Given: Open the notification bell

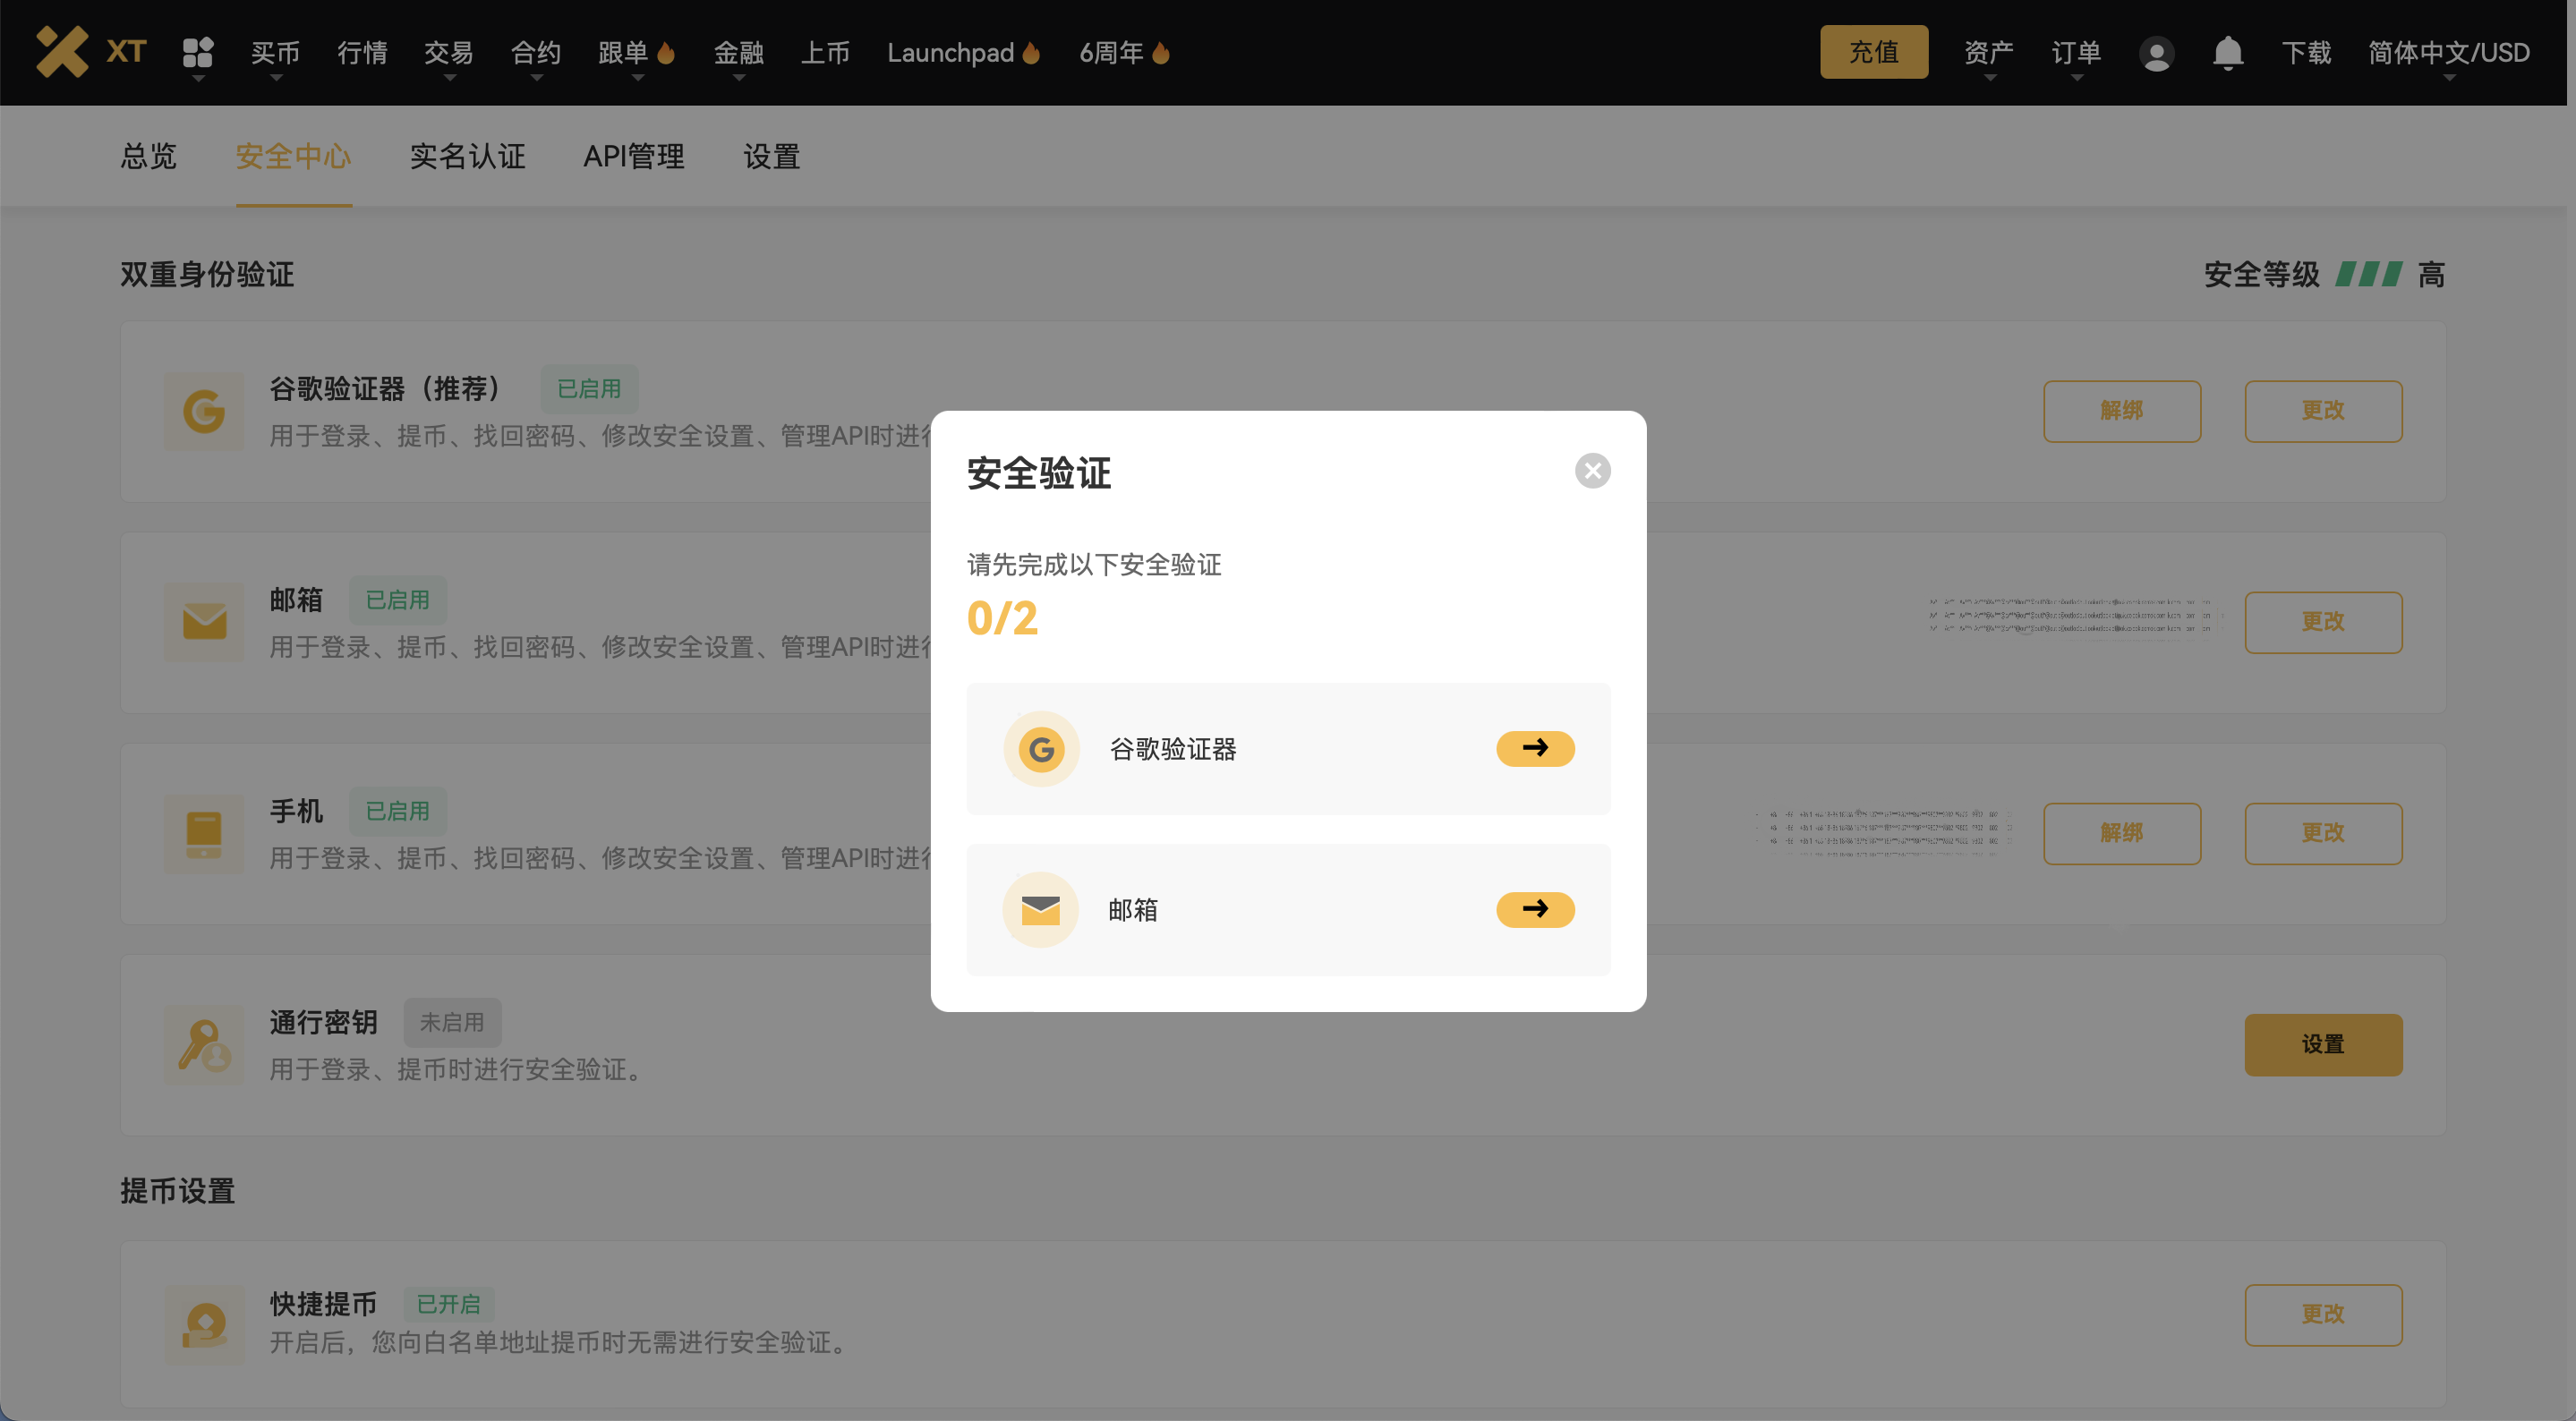Looking at the screenshot, I should [2227, 53].
